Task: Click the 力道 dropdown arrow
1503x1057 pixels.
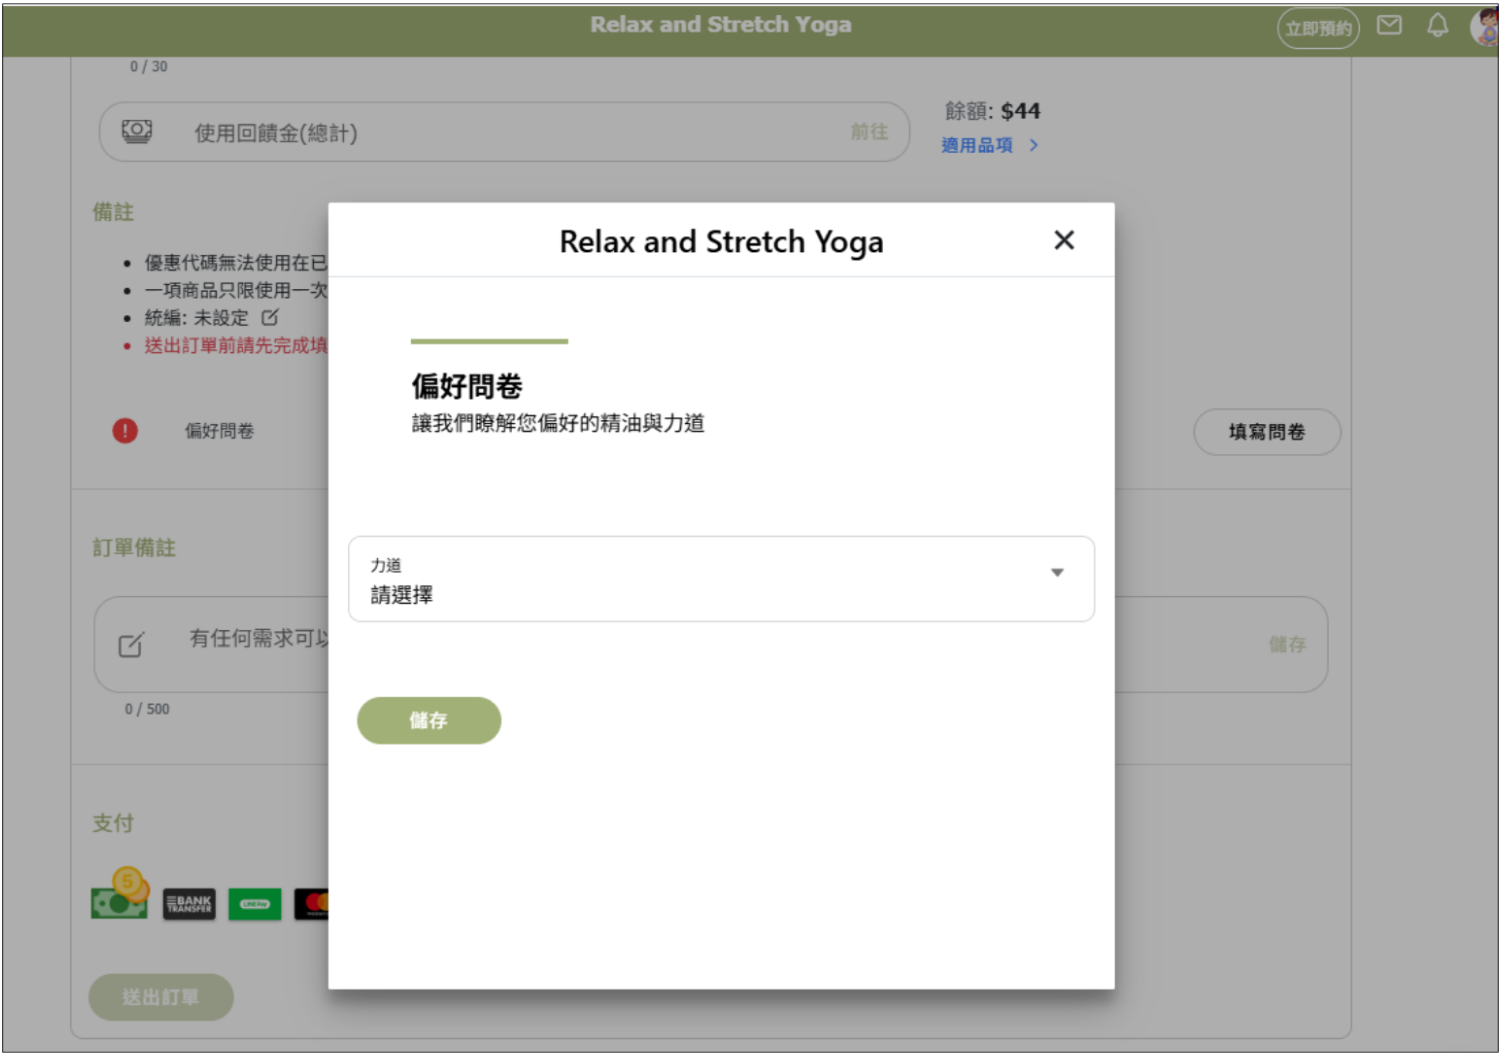Action: coord(1056,573)
